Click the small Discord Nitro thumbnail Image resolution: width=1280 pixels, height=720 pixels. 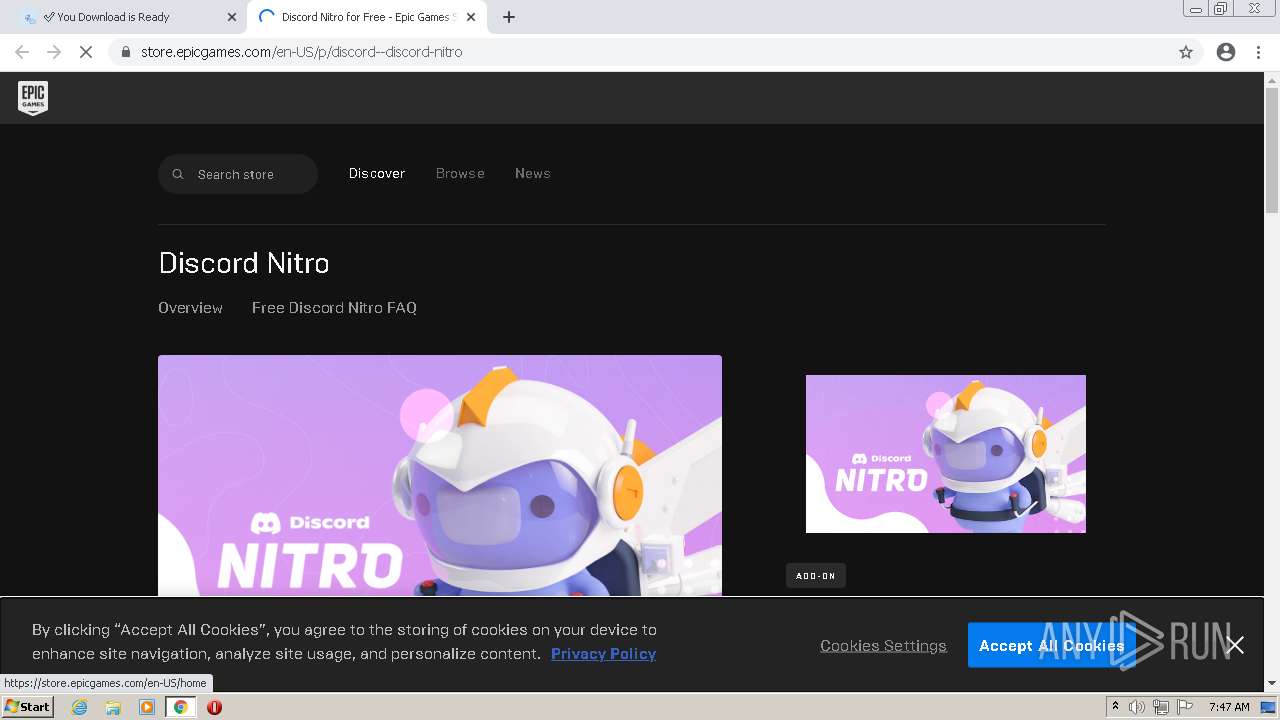946,454
